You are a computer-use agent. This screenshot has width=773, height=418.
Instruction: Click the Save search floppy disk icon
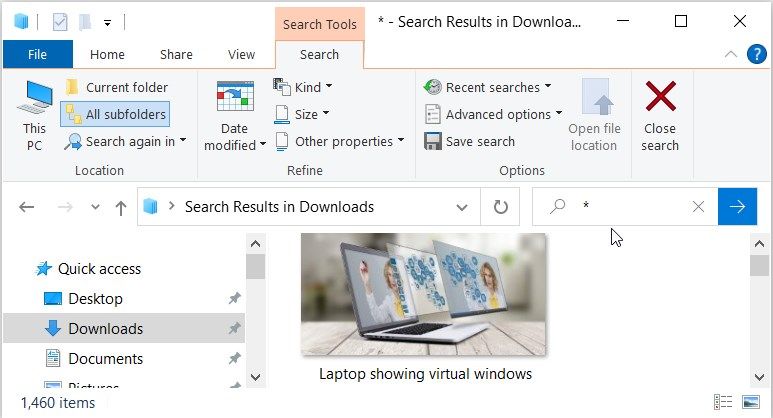pyautogui.click(x=432, y=141)
